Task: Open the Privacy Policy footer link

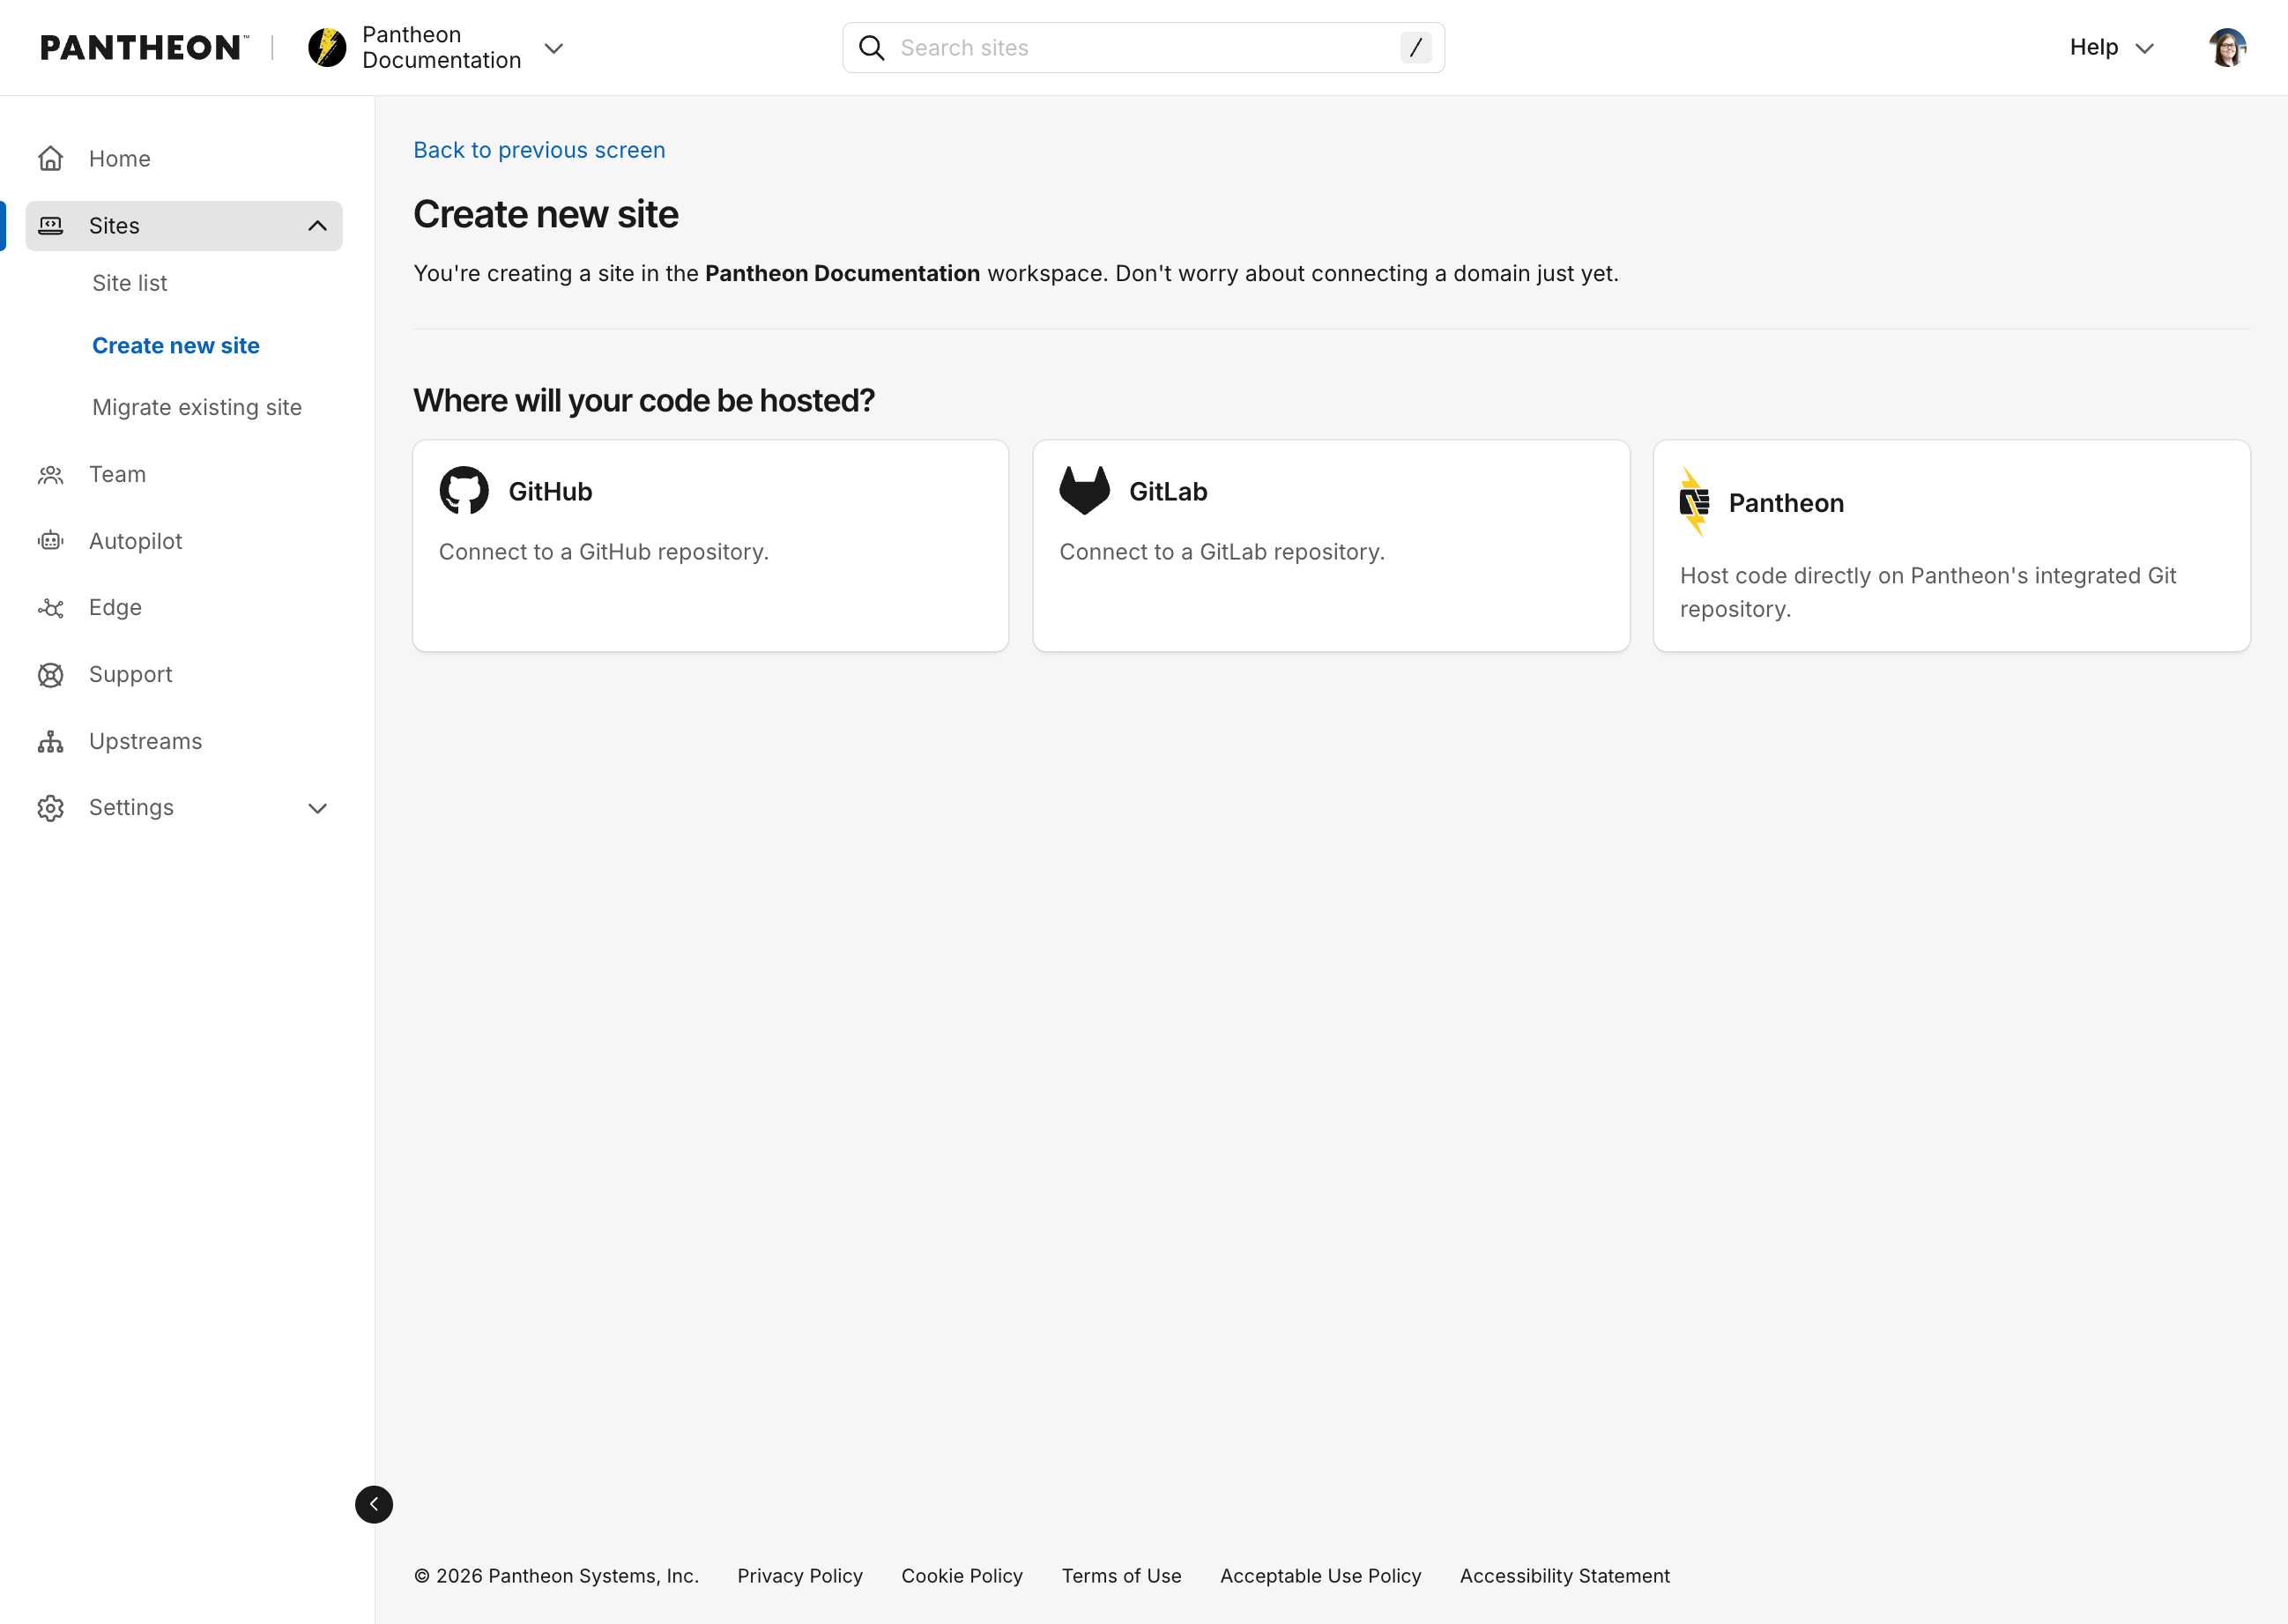Action: (800, 1576)
